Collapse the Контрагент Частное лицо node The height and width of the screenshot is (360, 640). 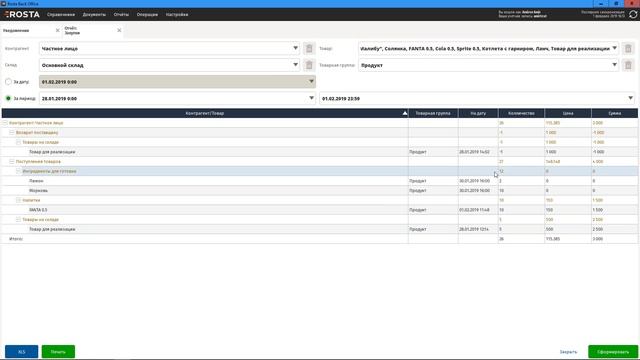pos(5,123)
